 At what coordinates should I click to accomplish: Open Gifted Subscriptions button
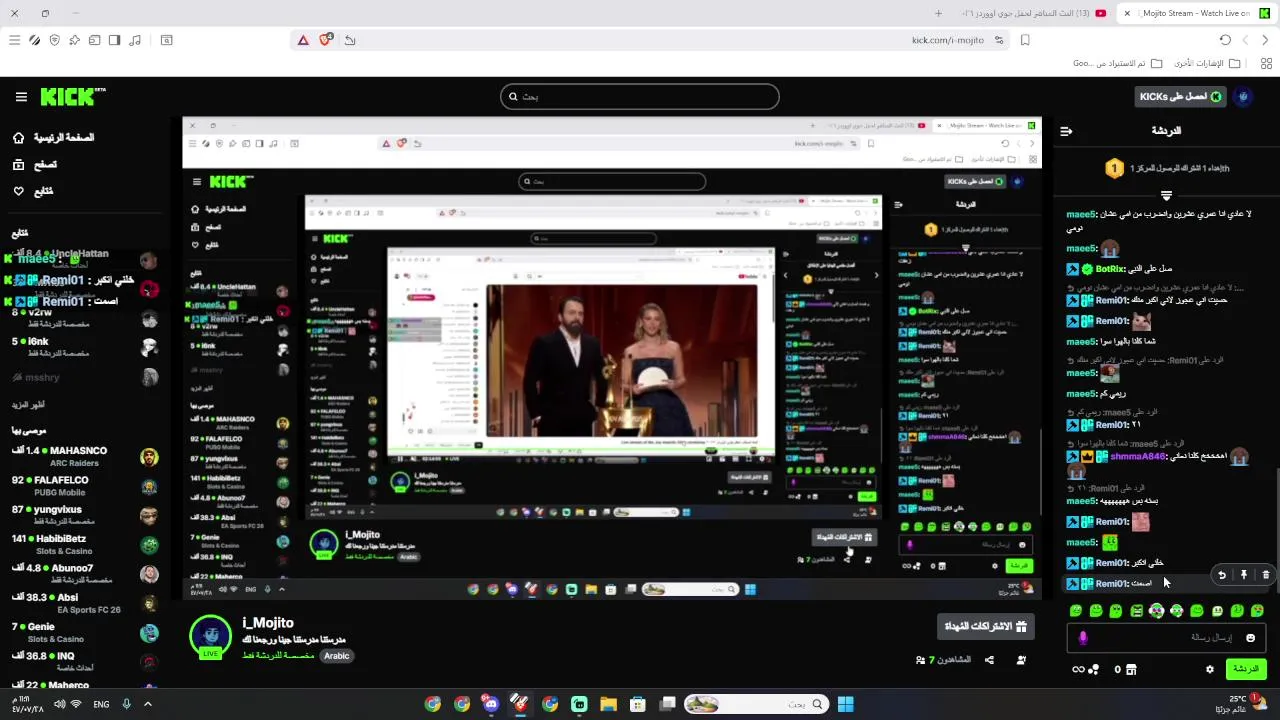click(985, 627)
